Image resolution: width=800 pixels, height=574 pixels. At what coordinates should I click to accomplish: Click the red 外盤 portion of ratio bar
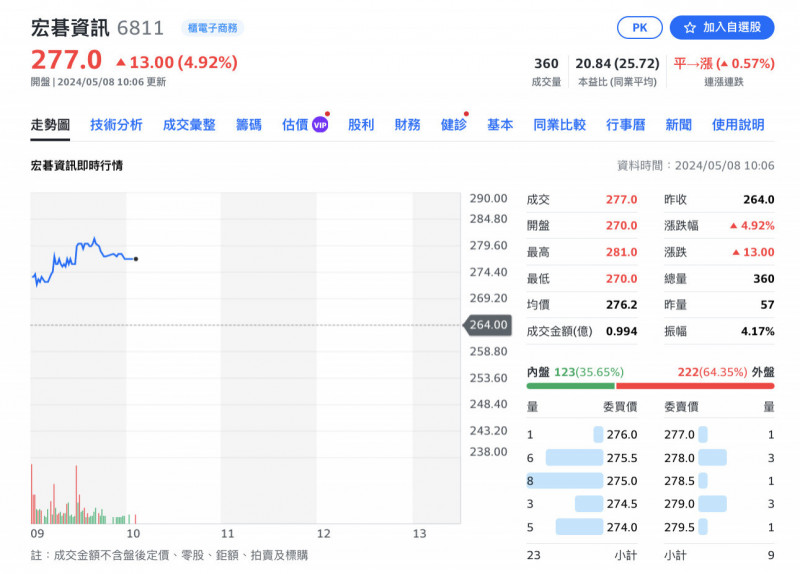click(695, 386)
